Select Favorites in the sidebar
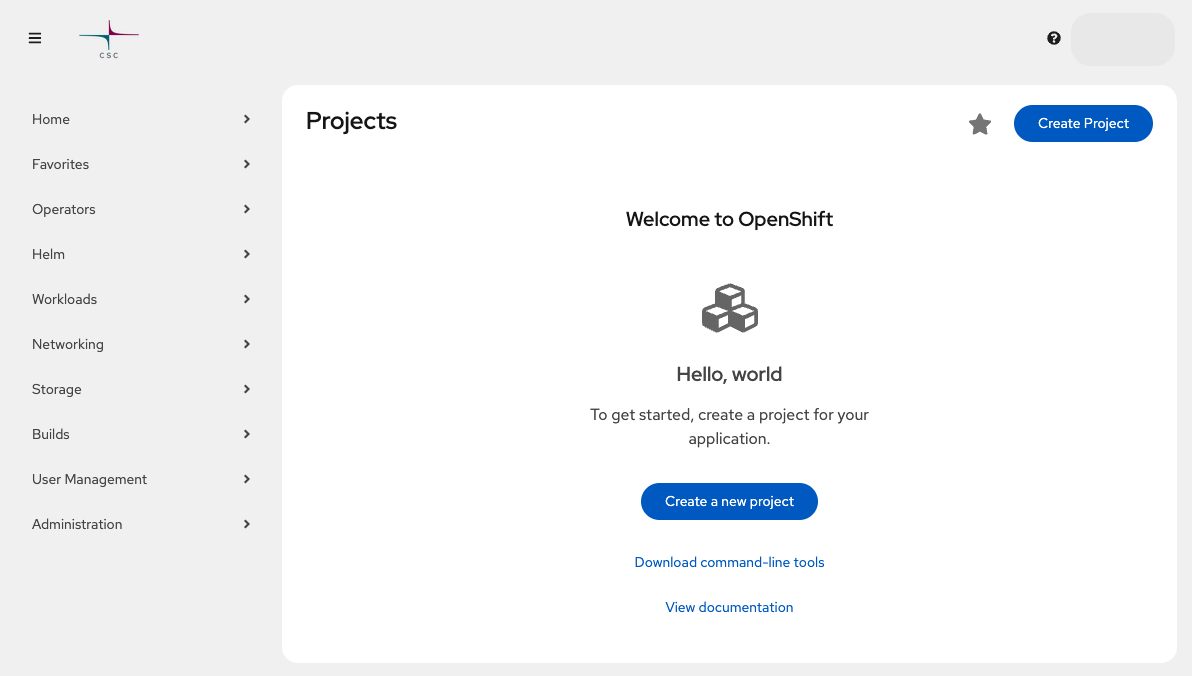 click(60, 164)
